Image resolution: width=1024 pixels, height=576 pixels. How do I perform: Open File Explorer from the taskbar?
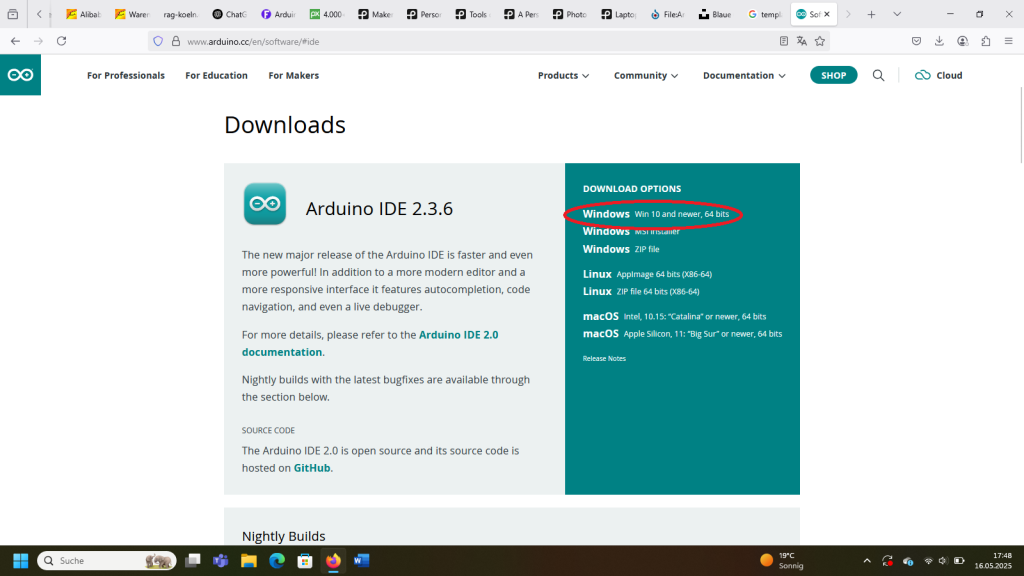point(249,561)
